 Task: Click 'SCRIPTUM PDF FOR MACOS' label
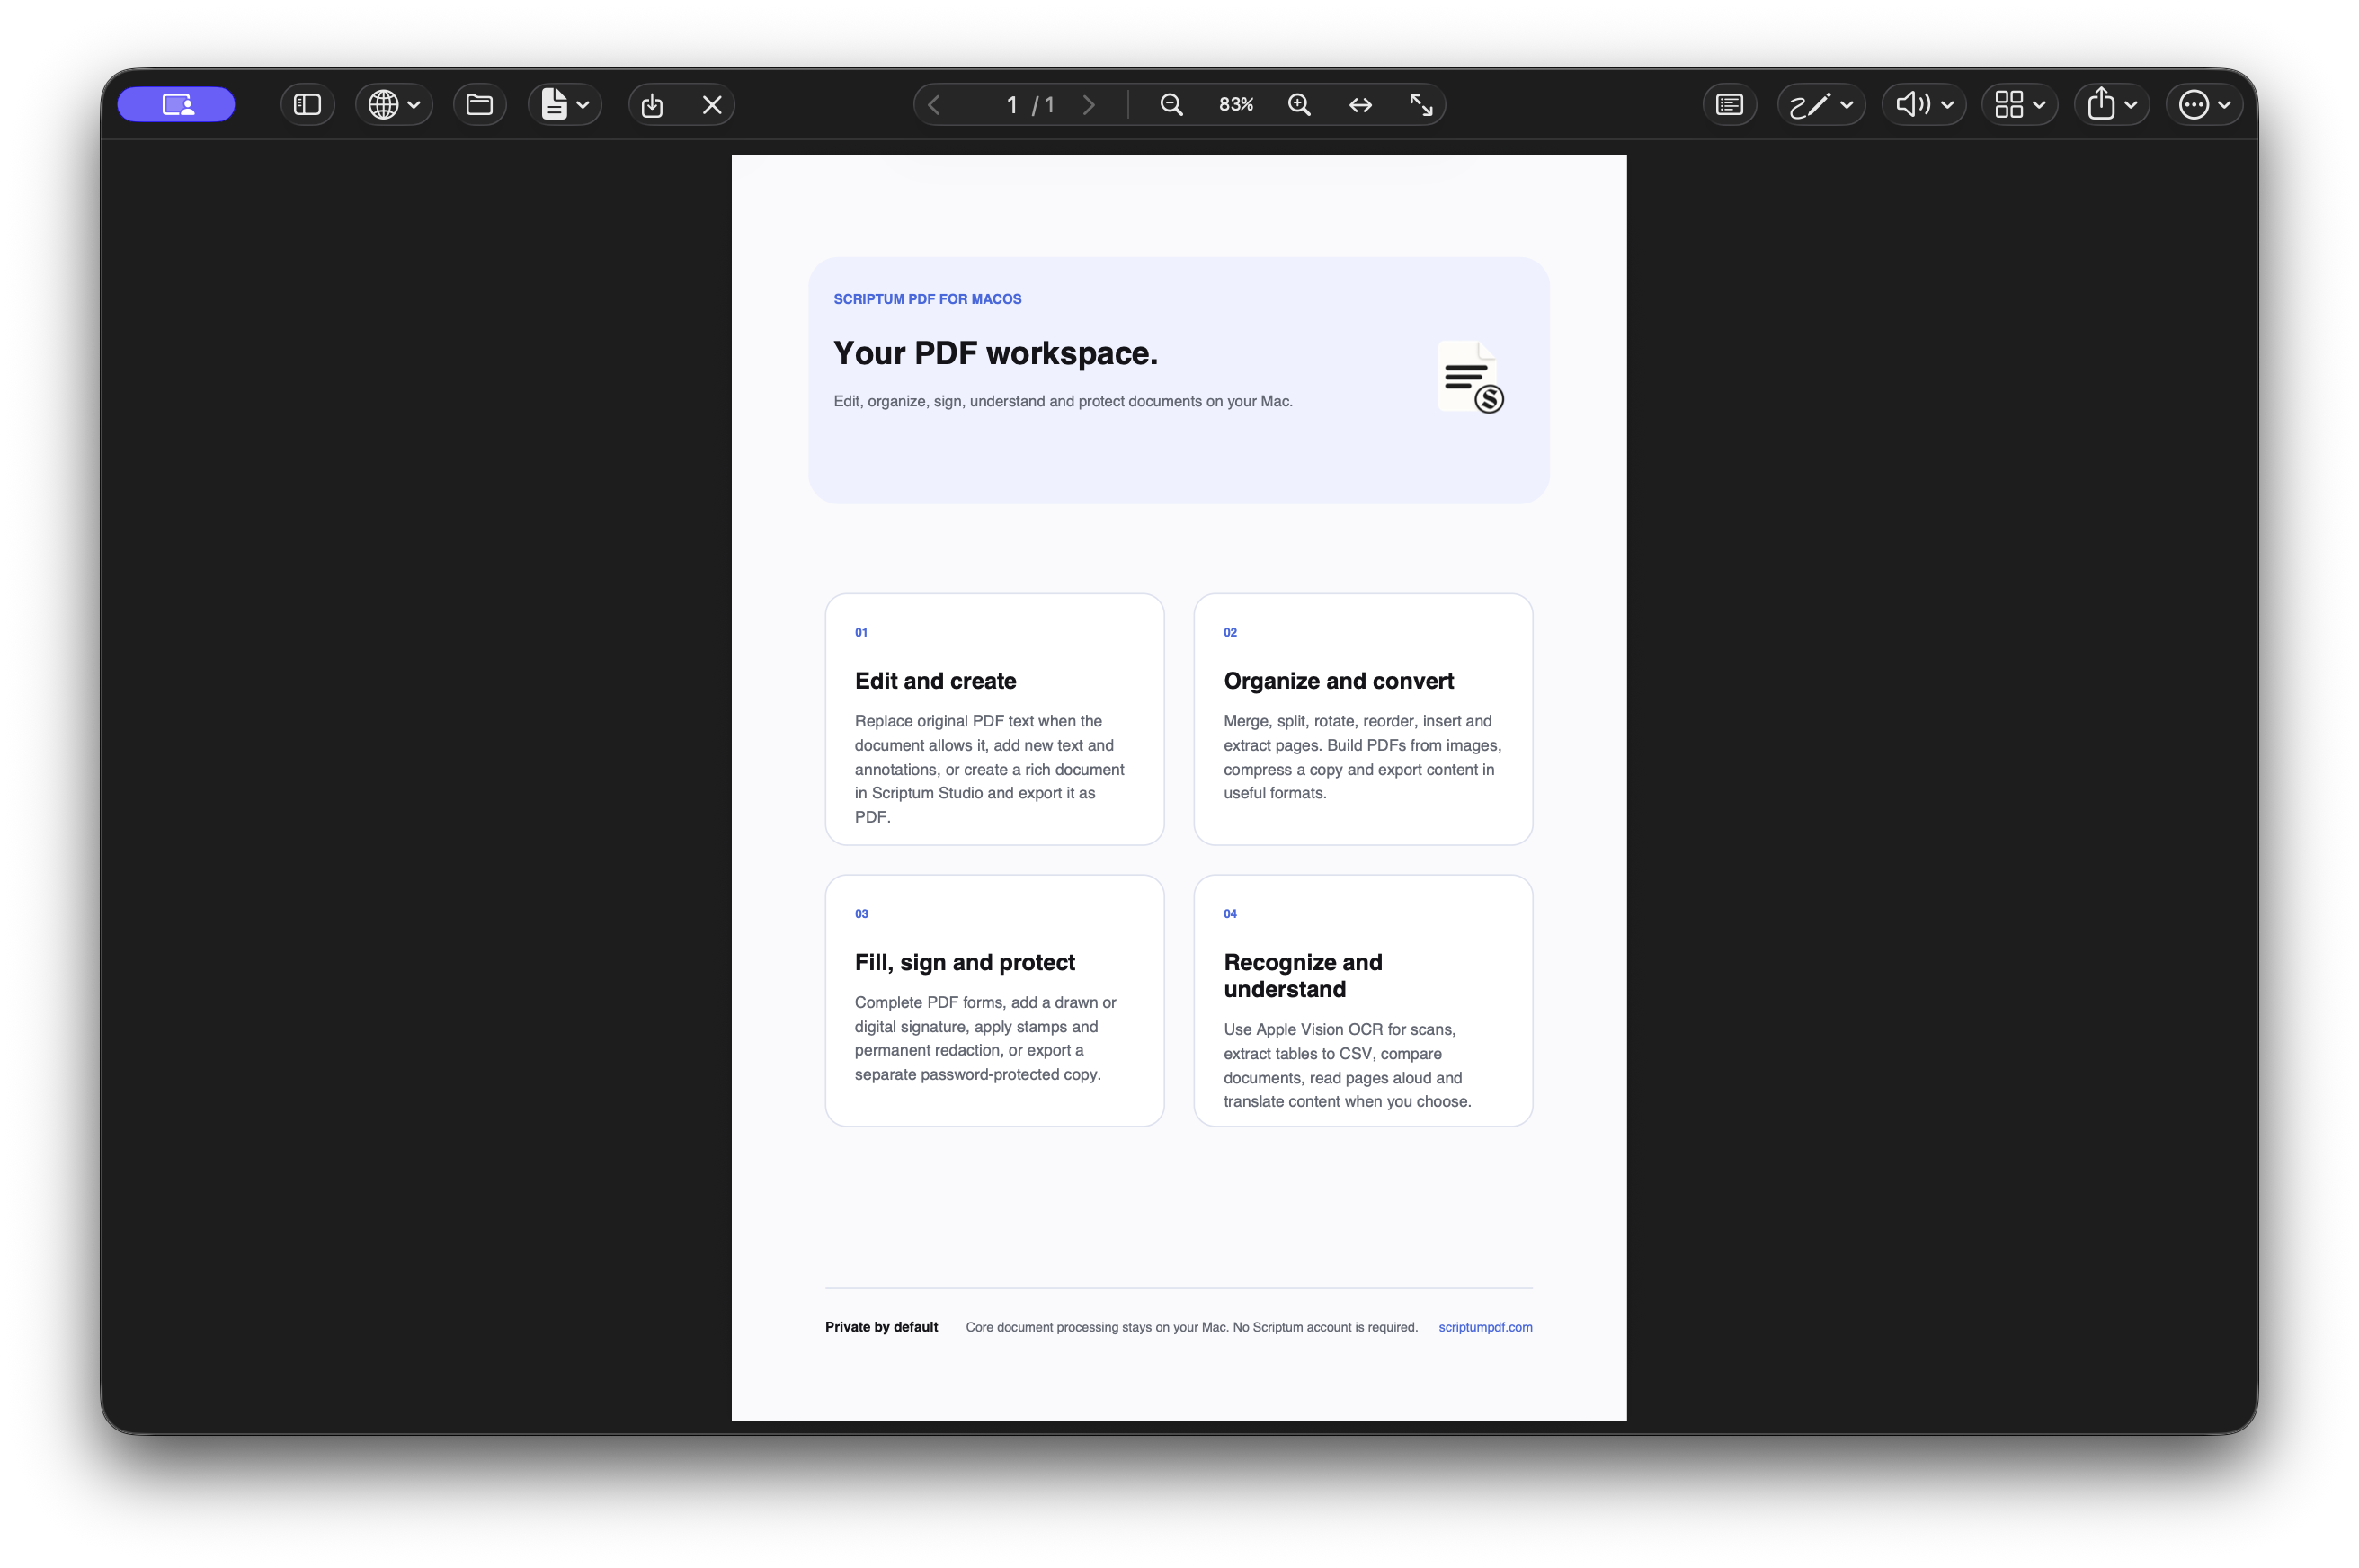(927, 299)
